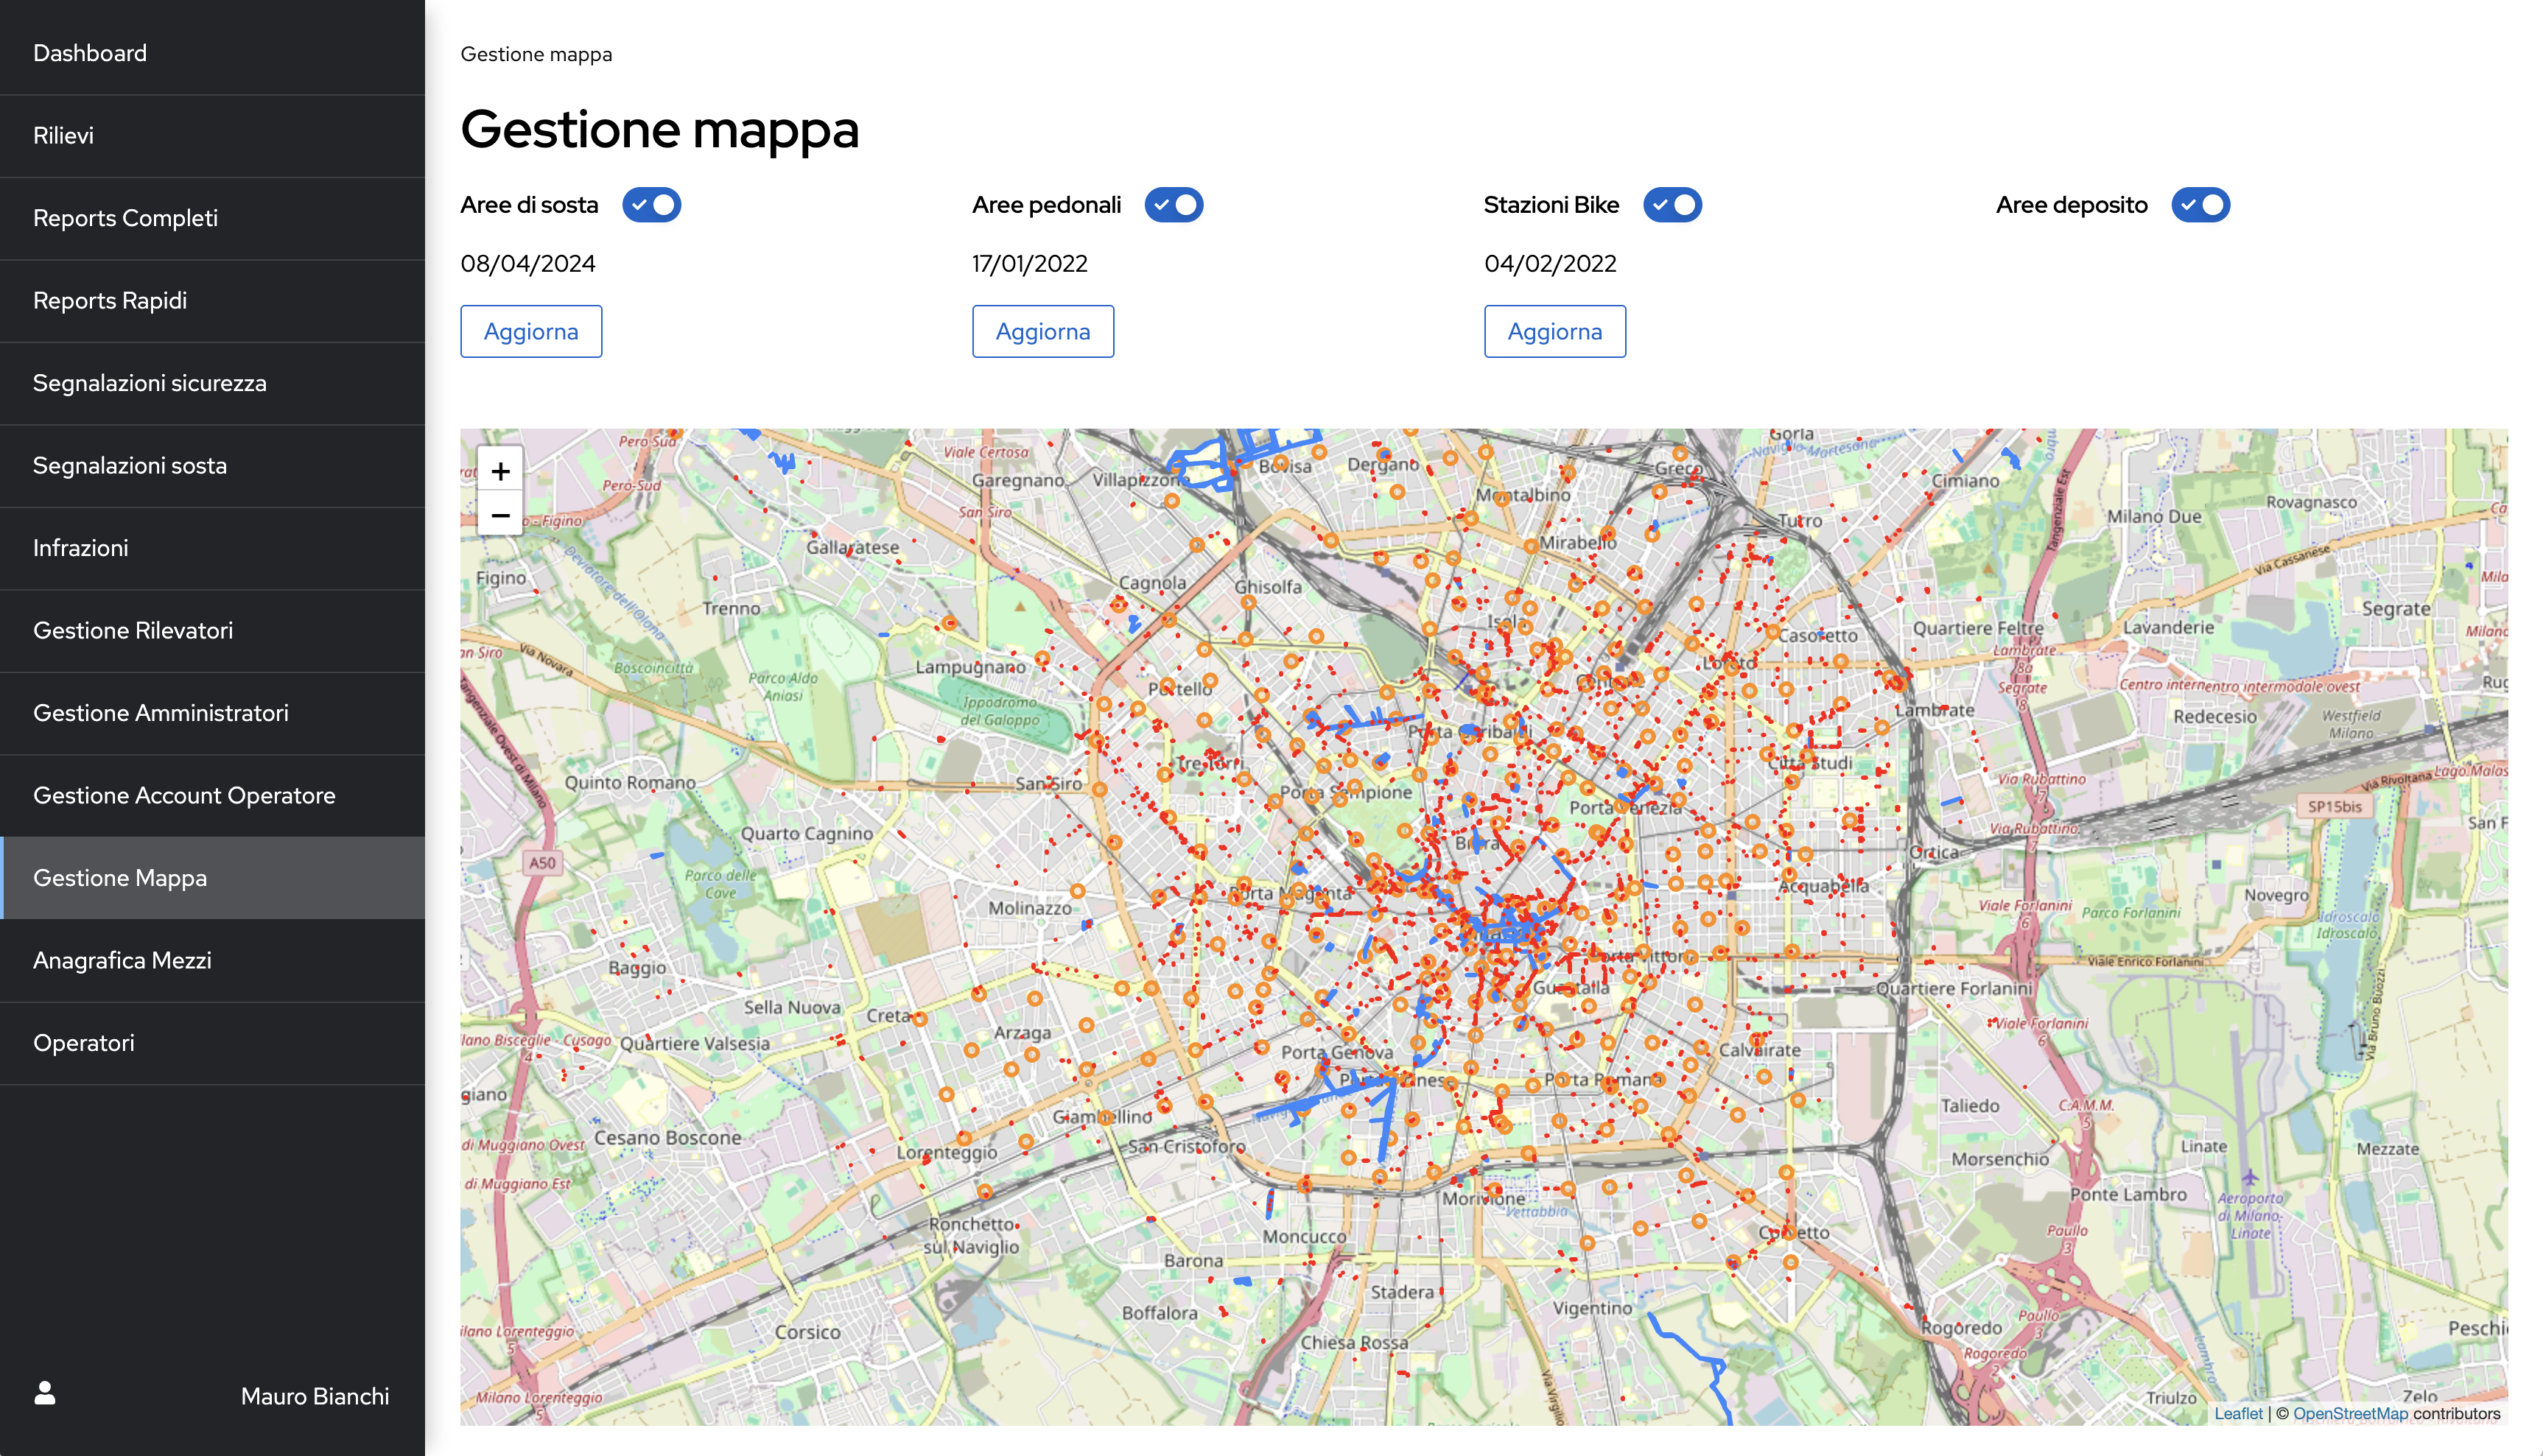
Task: Toggle the Aree di sosta switch
Action: point(651,205)
